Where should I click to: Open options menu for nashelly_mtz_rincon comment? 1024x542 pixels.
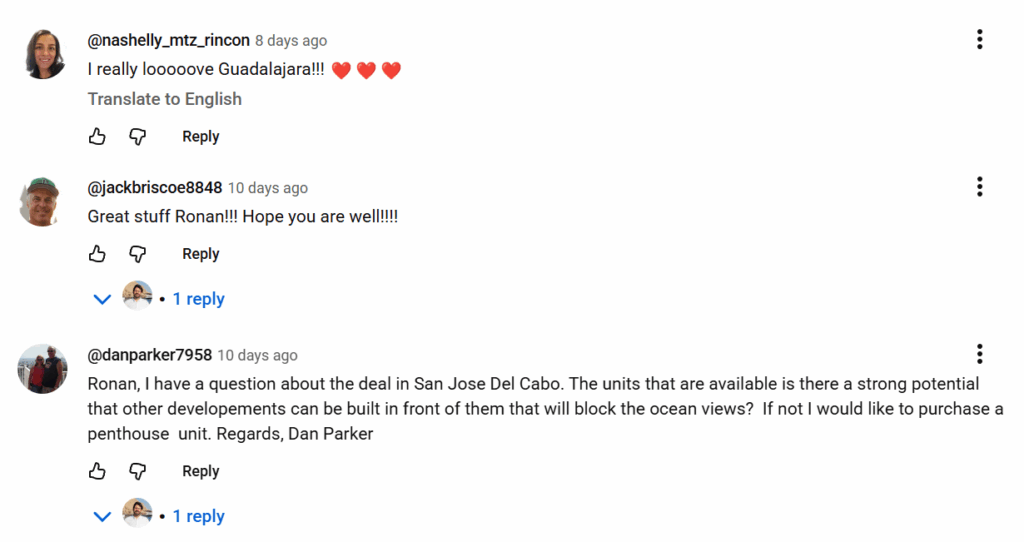pyautogui.click(x=979, y=40)
